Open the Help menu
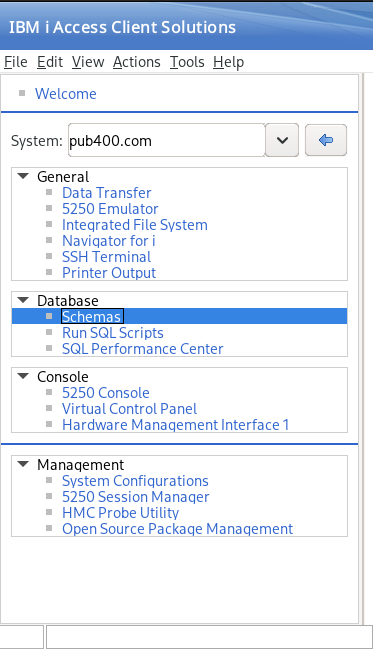The image size is (373, 650). [228, 62]
